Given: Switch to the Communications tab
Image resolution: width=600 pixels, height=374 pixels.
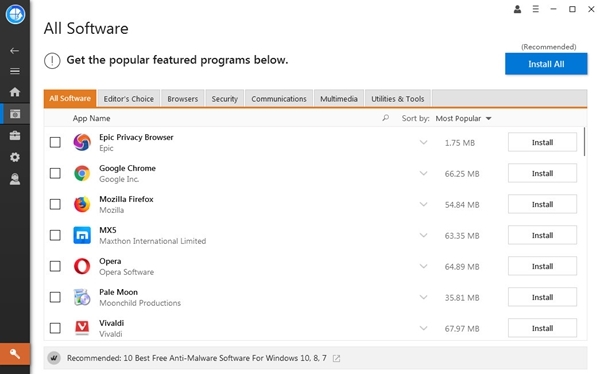Looking at the screenshot, I should [279, 99].
